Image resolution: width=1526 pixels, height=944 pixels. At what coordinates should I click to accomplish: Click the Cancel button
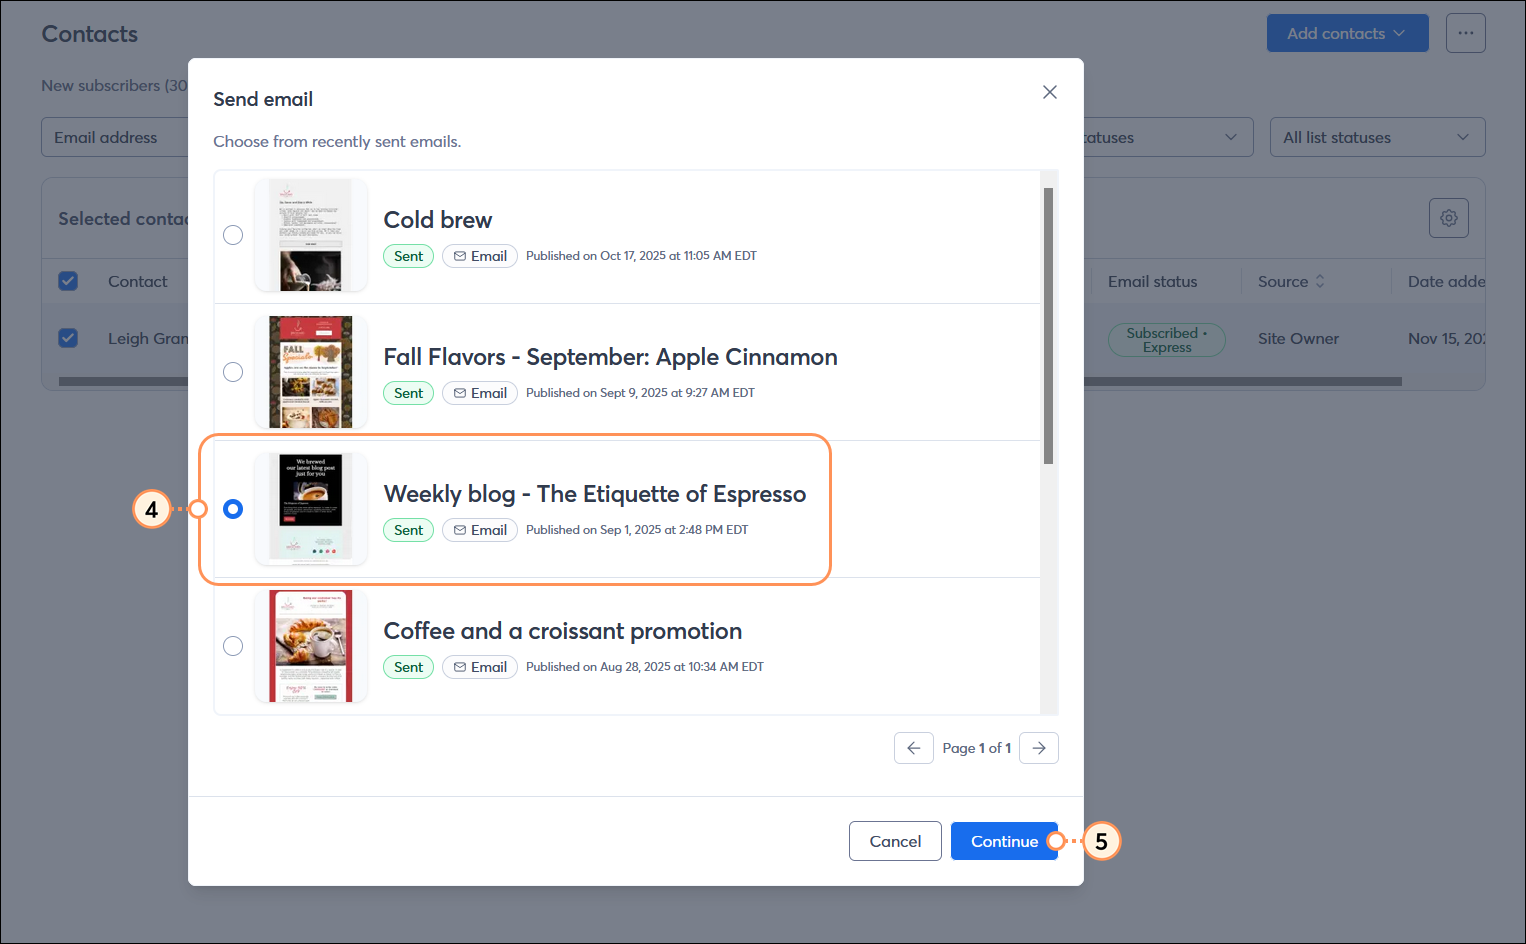(x=895, y=841)
